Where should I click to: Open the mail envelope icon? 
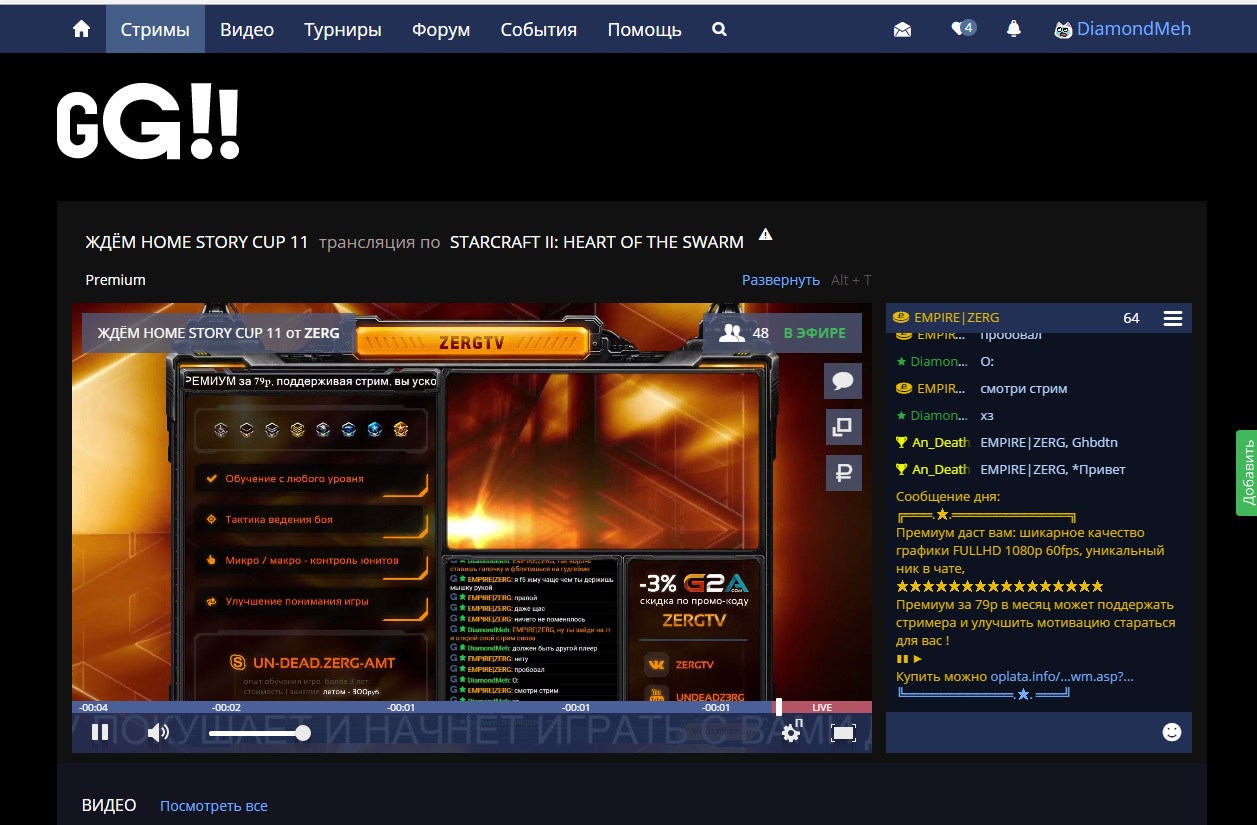[902, 30]
